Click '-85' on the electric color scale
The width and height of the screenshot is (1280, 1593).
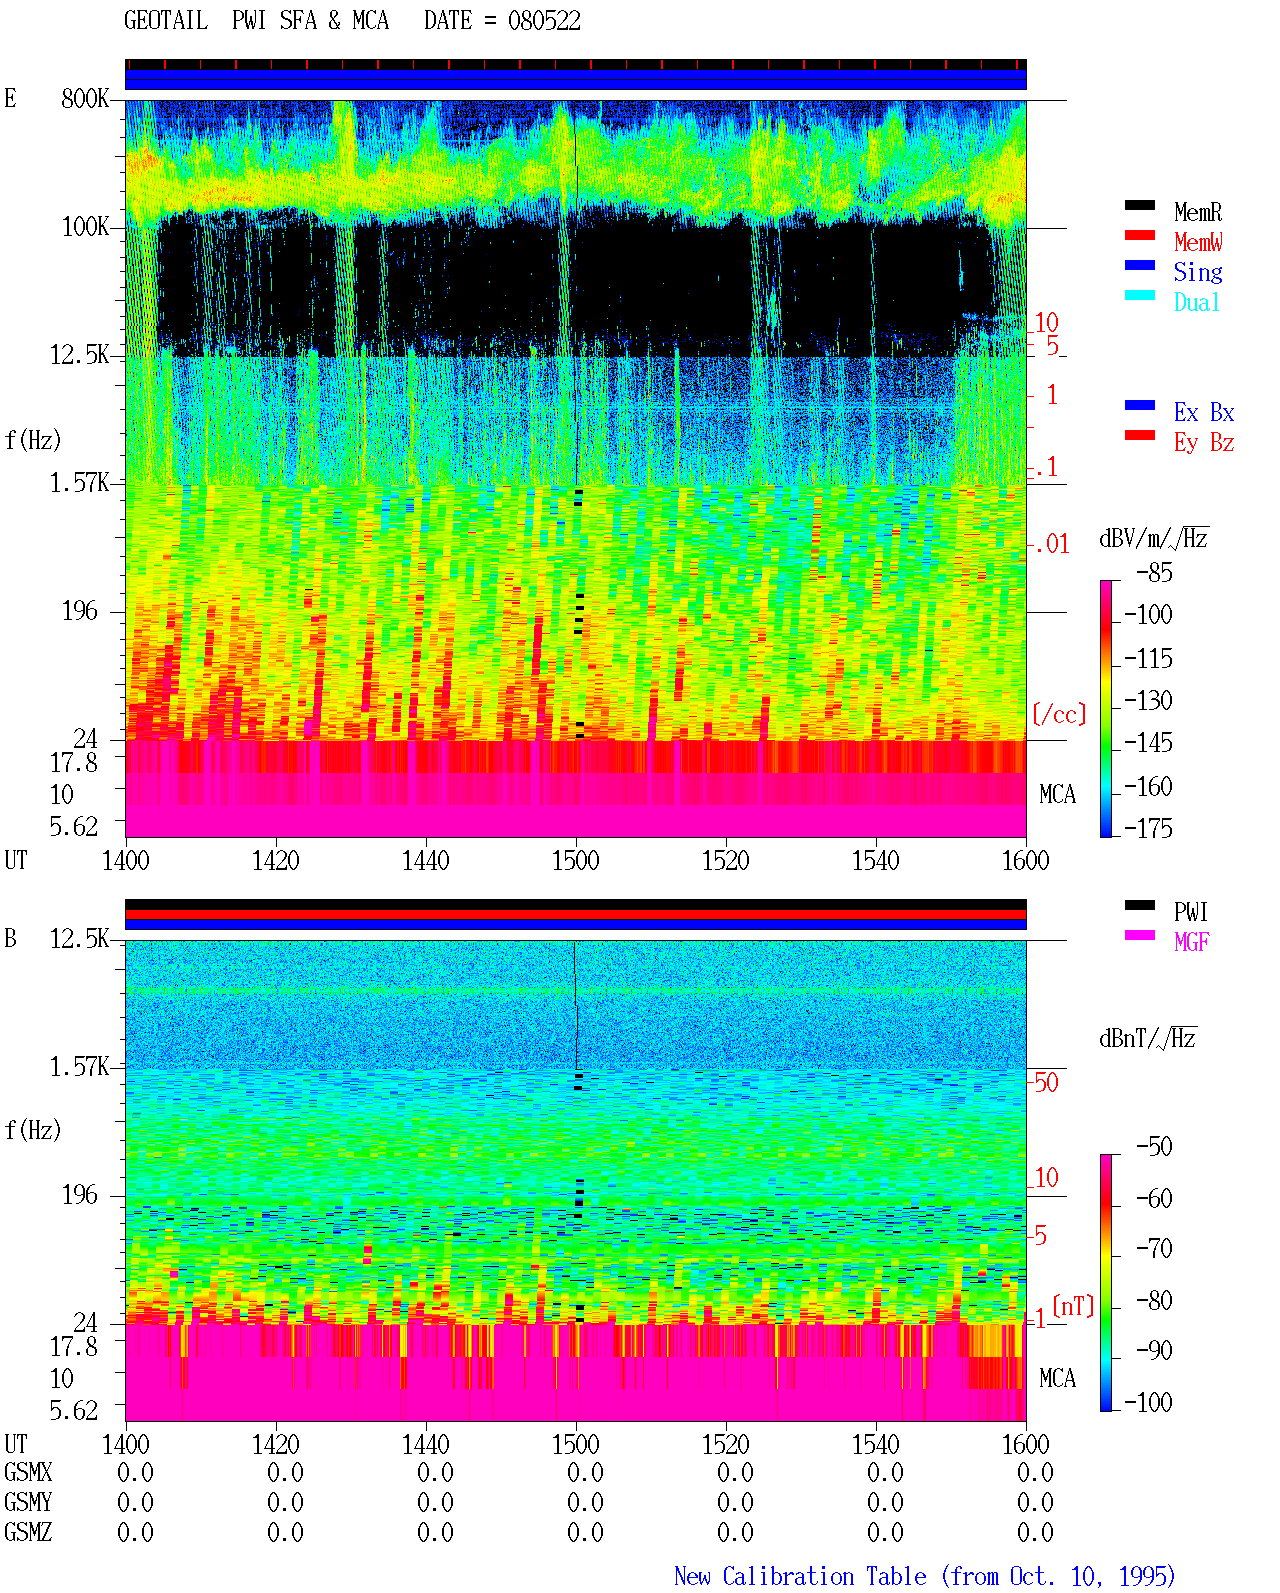1155,573
